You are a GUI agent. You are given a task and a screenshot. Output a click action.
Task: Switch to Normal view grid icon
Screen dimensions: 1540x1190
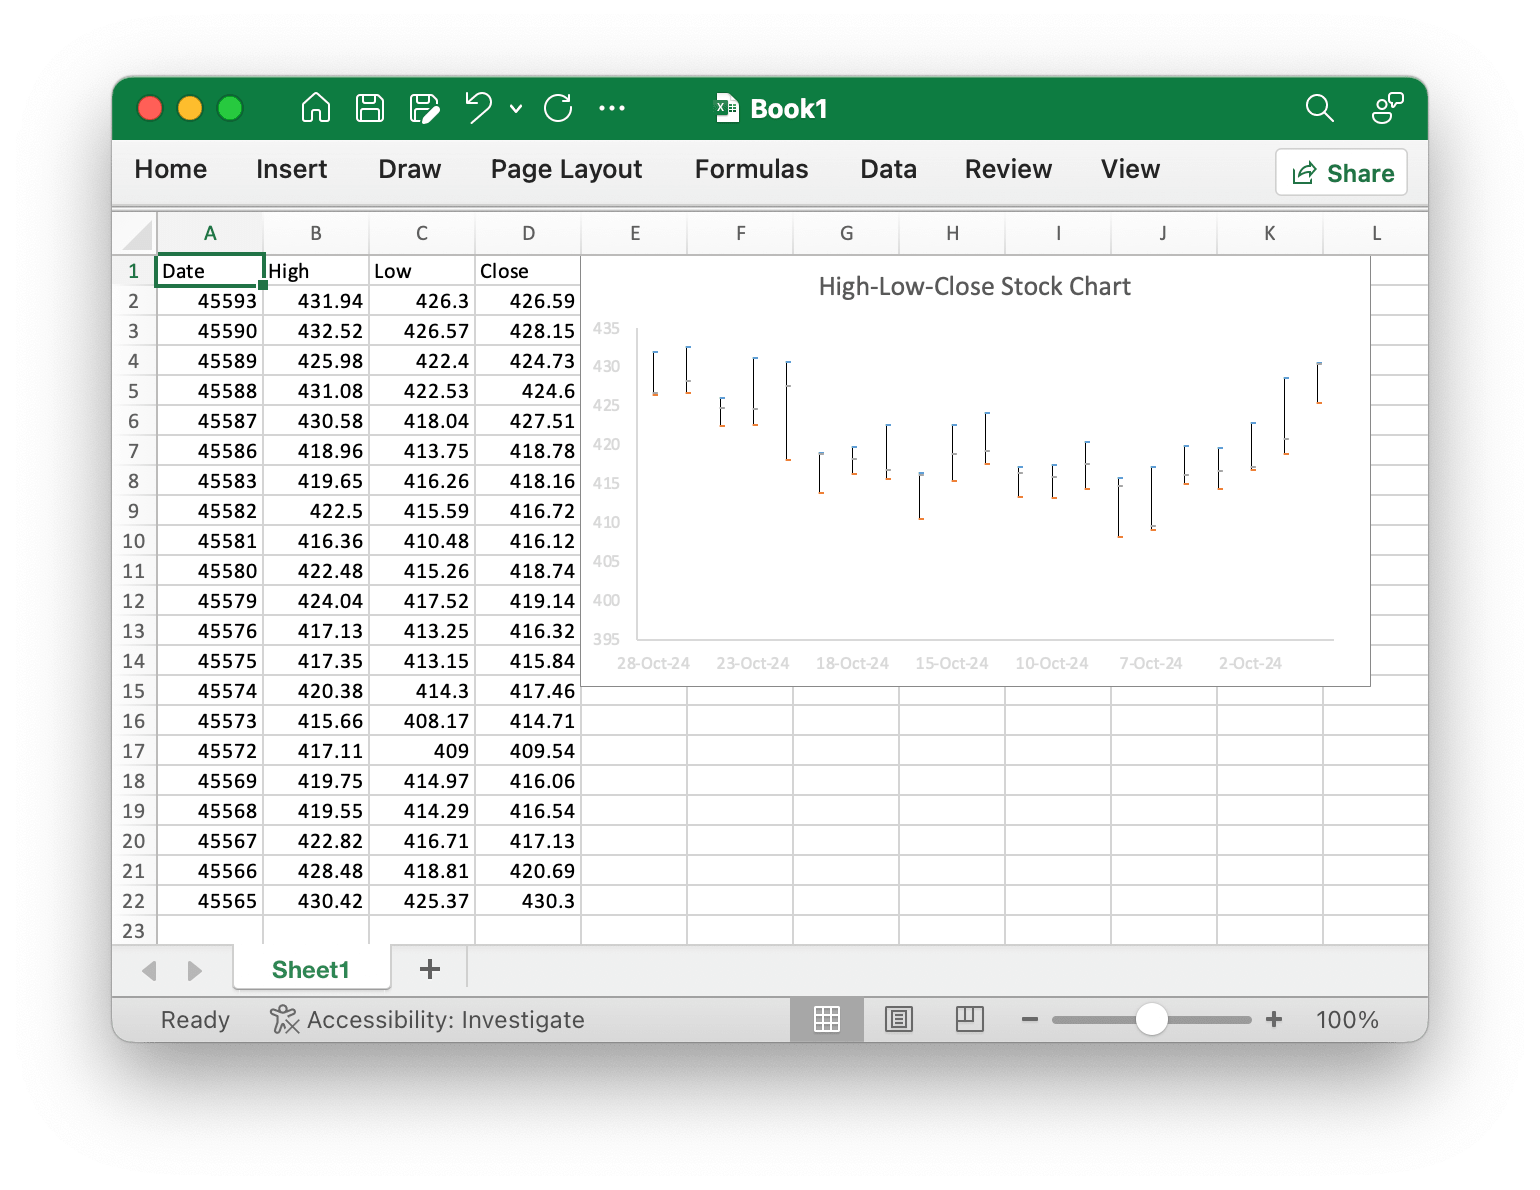pyautogui.click(x=827, y=1020)
